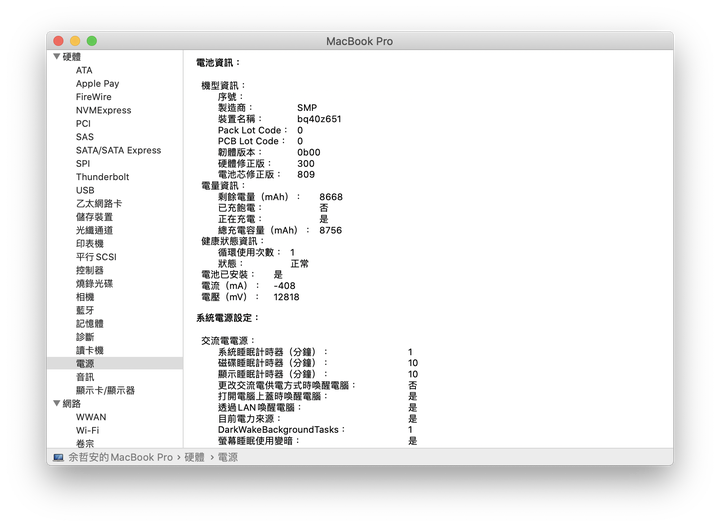Click the 透過 LAN 喚醒電腦 label
720x527 pixels.
coord(259,408)
